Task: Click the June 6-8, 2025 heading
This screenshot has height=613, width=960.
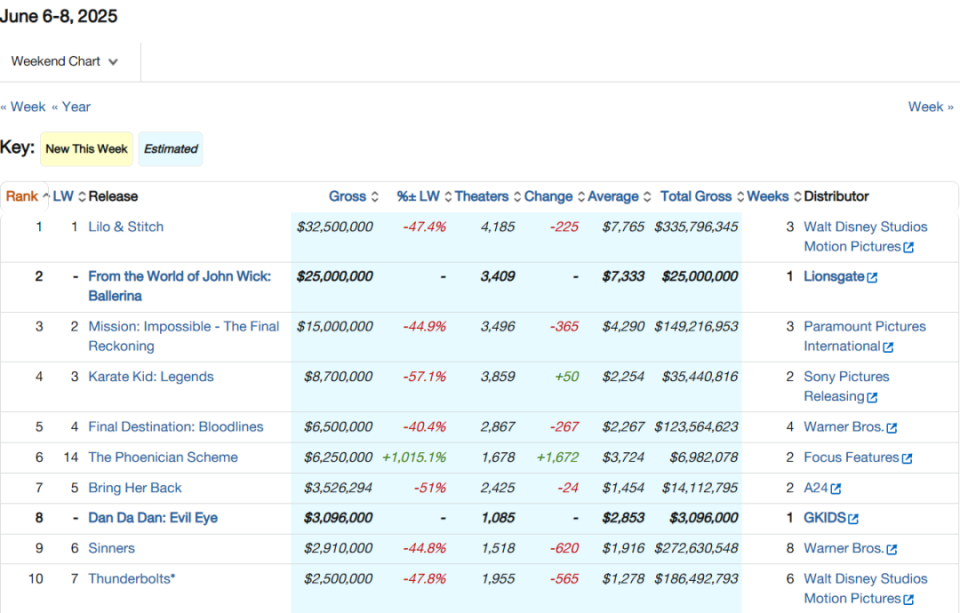Action: 59,16
